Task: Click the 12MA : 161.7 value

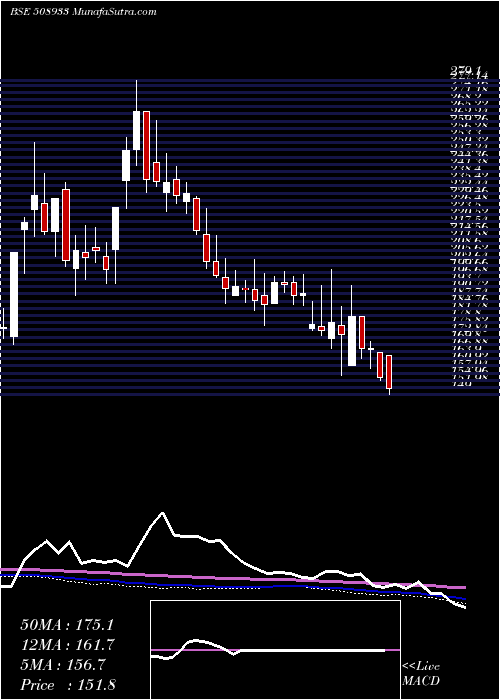Action: (x=67, y=645)
